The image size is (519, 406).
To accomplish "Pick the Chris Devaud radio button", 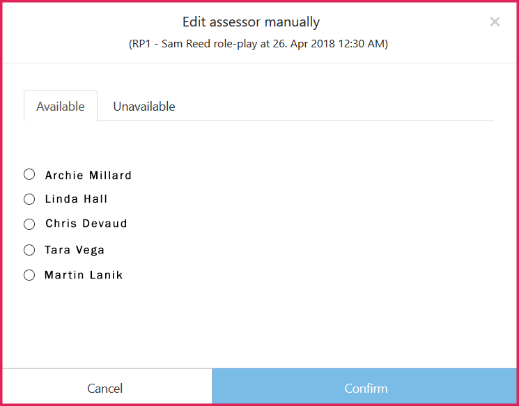I will (x=29, y=224).
